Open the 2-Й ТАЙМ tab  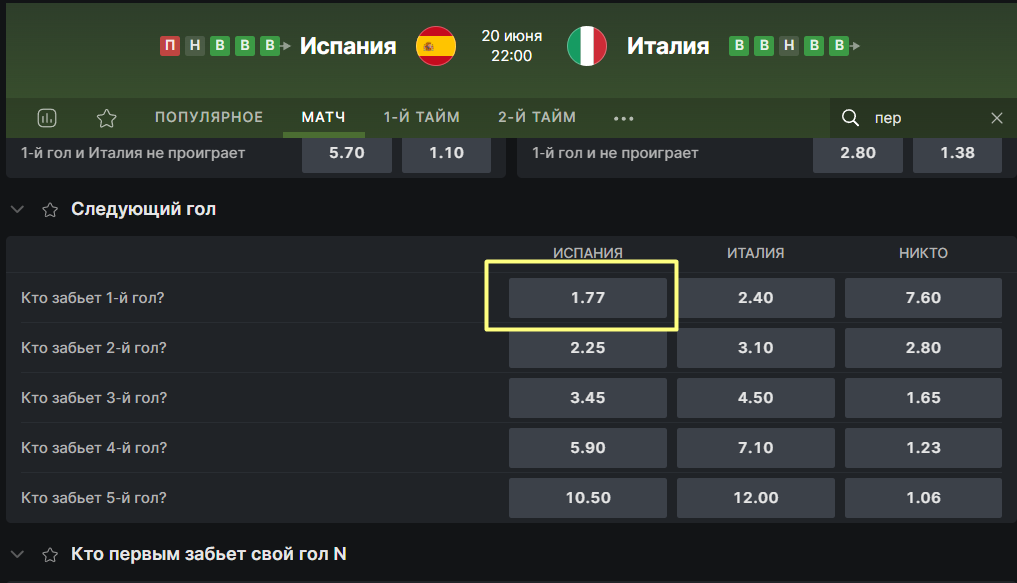[x=537, y=117]
